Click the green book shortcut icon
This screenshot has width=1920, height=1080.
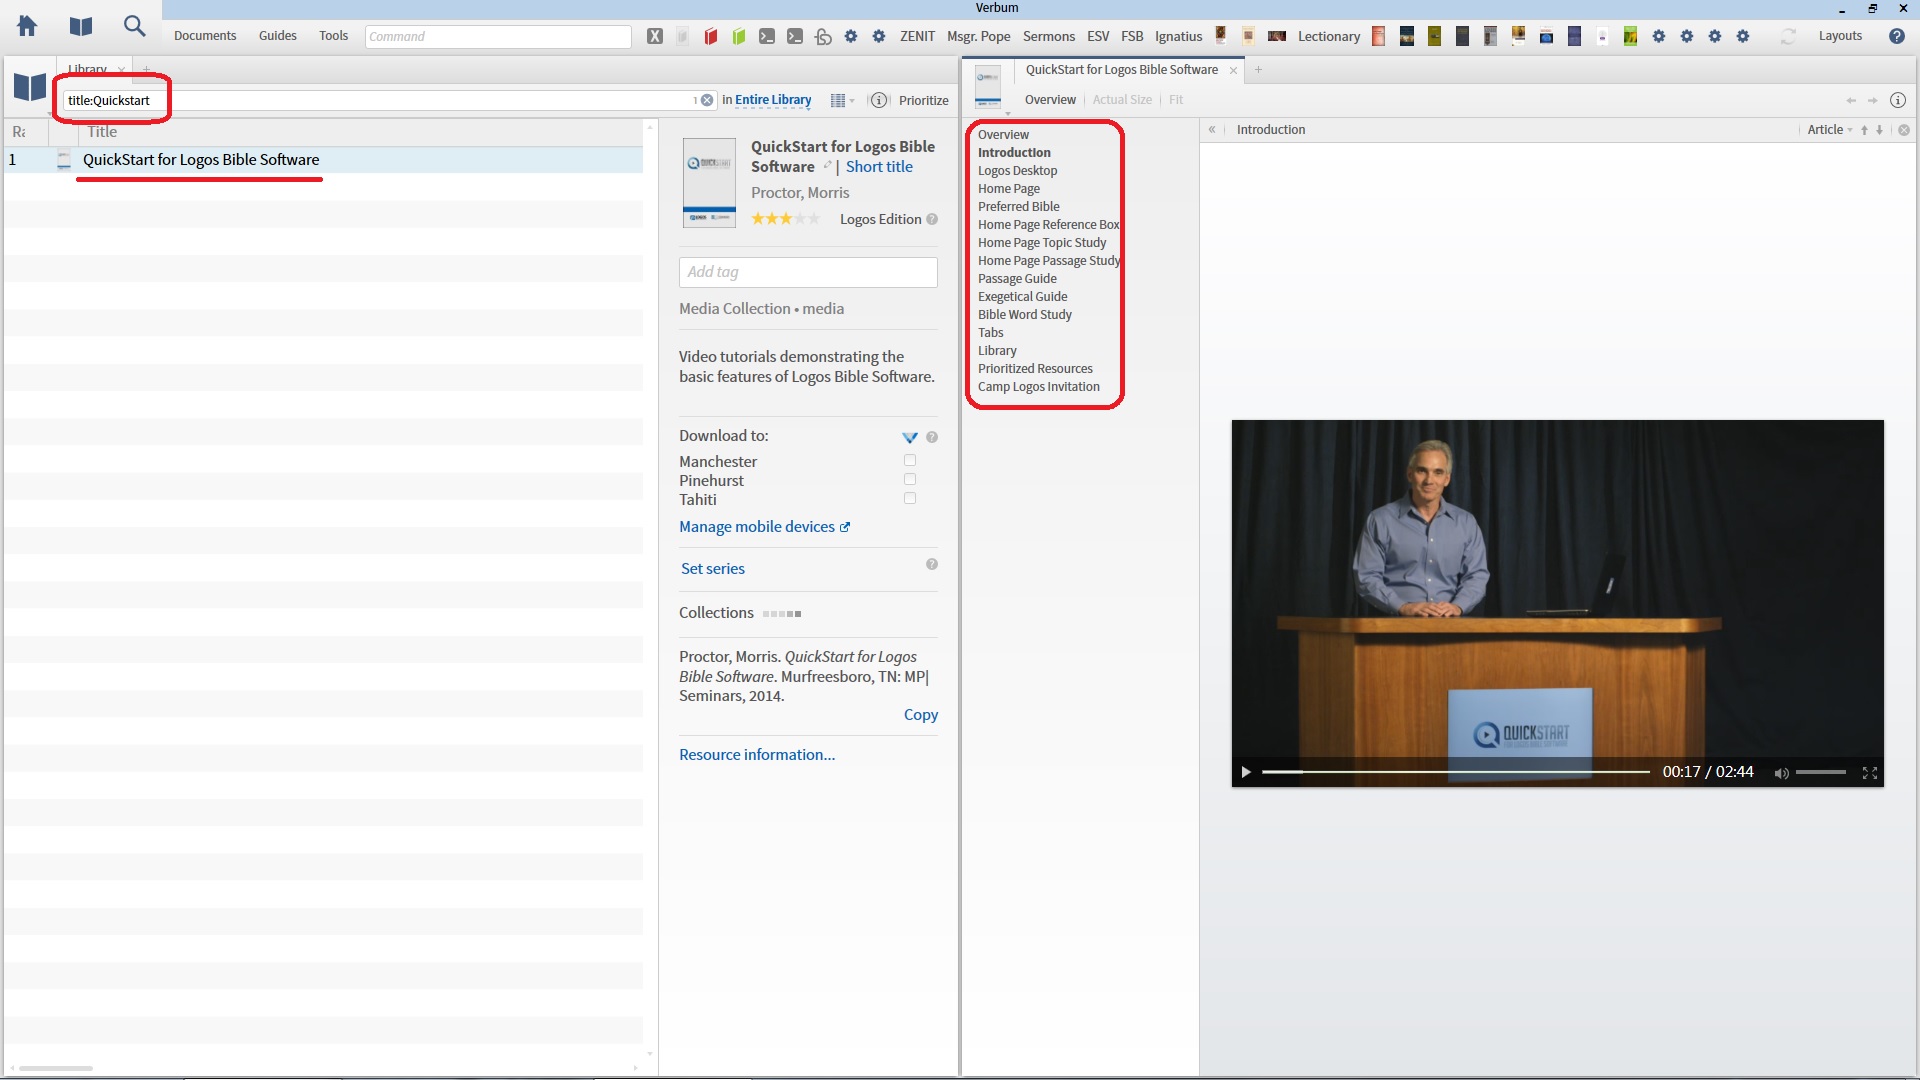click(739, 36)
